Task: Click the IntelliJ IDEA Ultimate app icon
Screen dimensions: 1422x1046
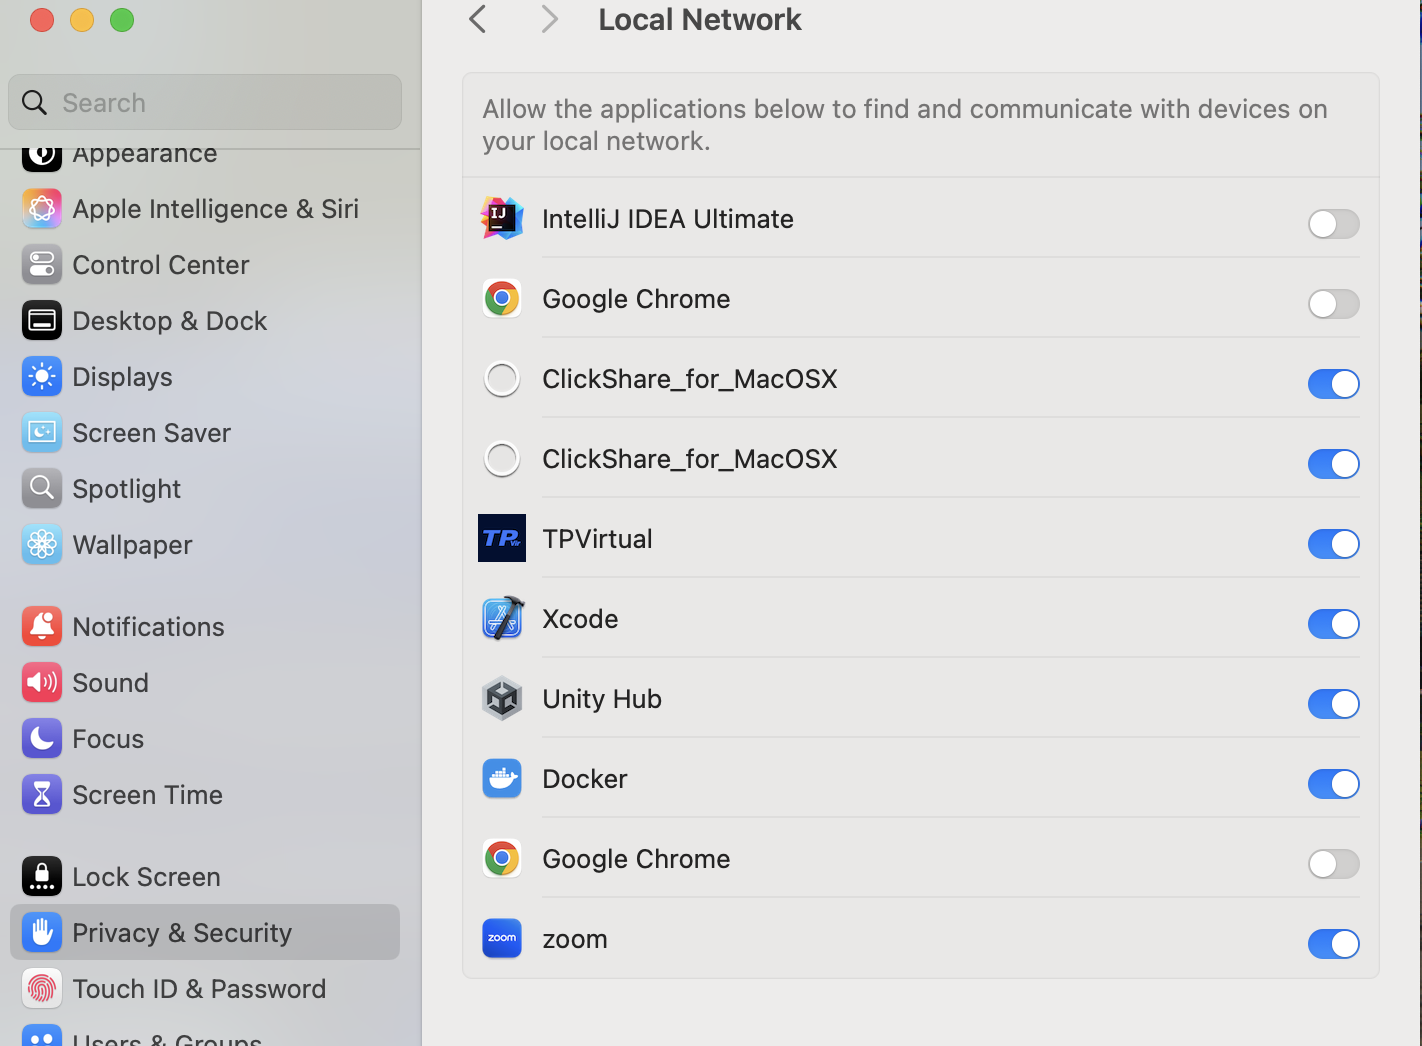Action: click(502, 218)
